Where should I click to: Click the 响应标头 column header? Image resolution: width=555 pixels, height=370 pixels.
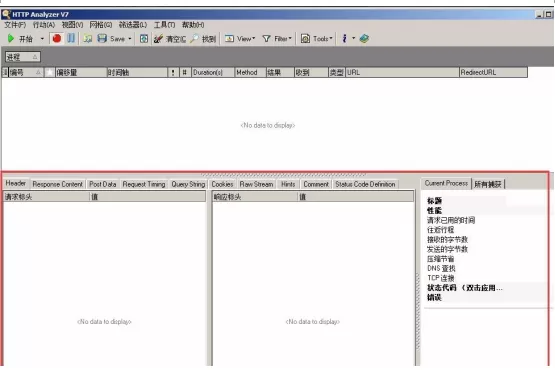(x=255, y=197)
